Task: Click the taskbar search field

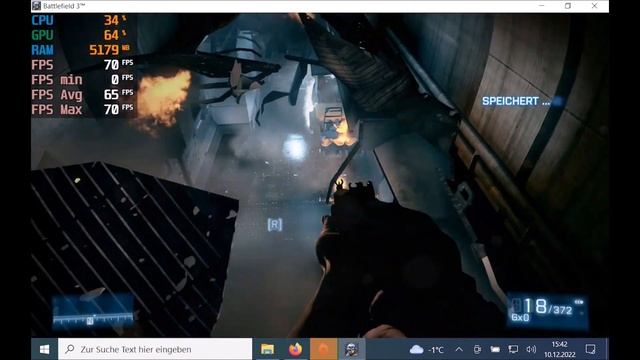Action: 155,349
